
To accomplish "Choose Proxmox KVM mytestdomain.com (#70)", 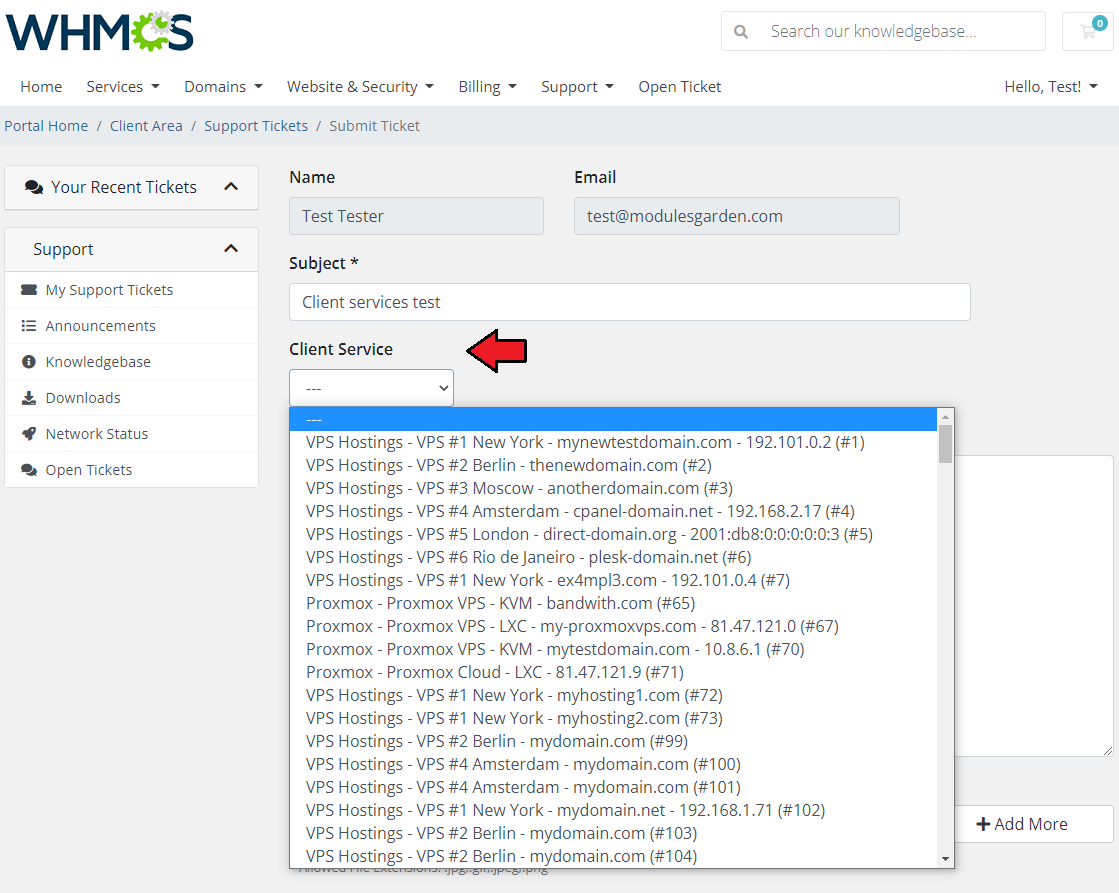I will (613, 649).
